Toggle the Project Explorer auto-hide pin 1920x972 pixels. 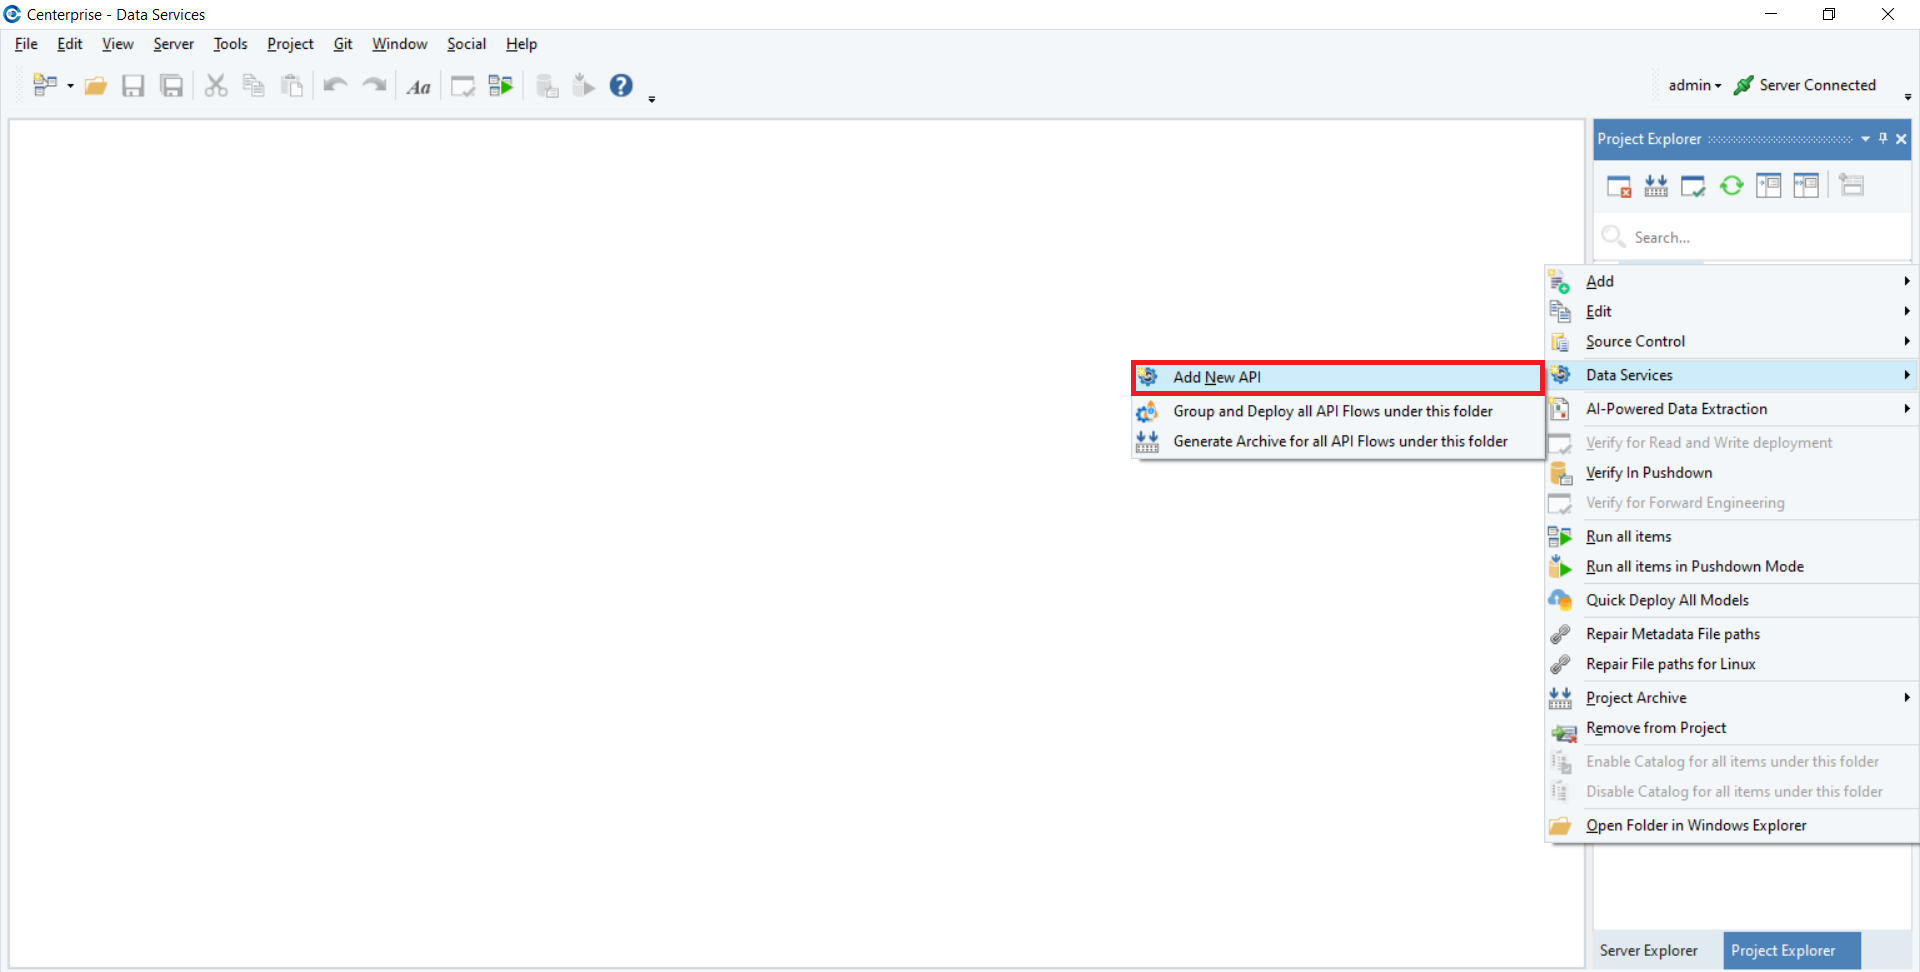tap(1883, 139)
